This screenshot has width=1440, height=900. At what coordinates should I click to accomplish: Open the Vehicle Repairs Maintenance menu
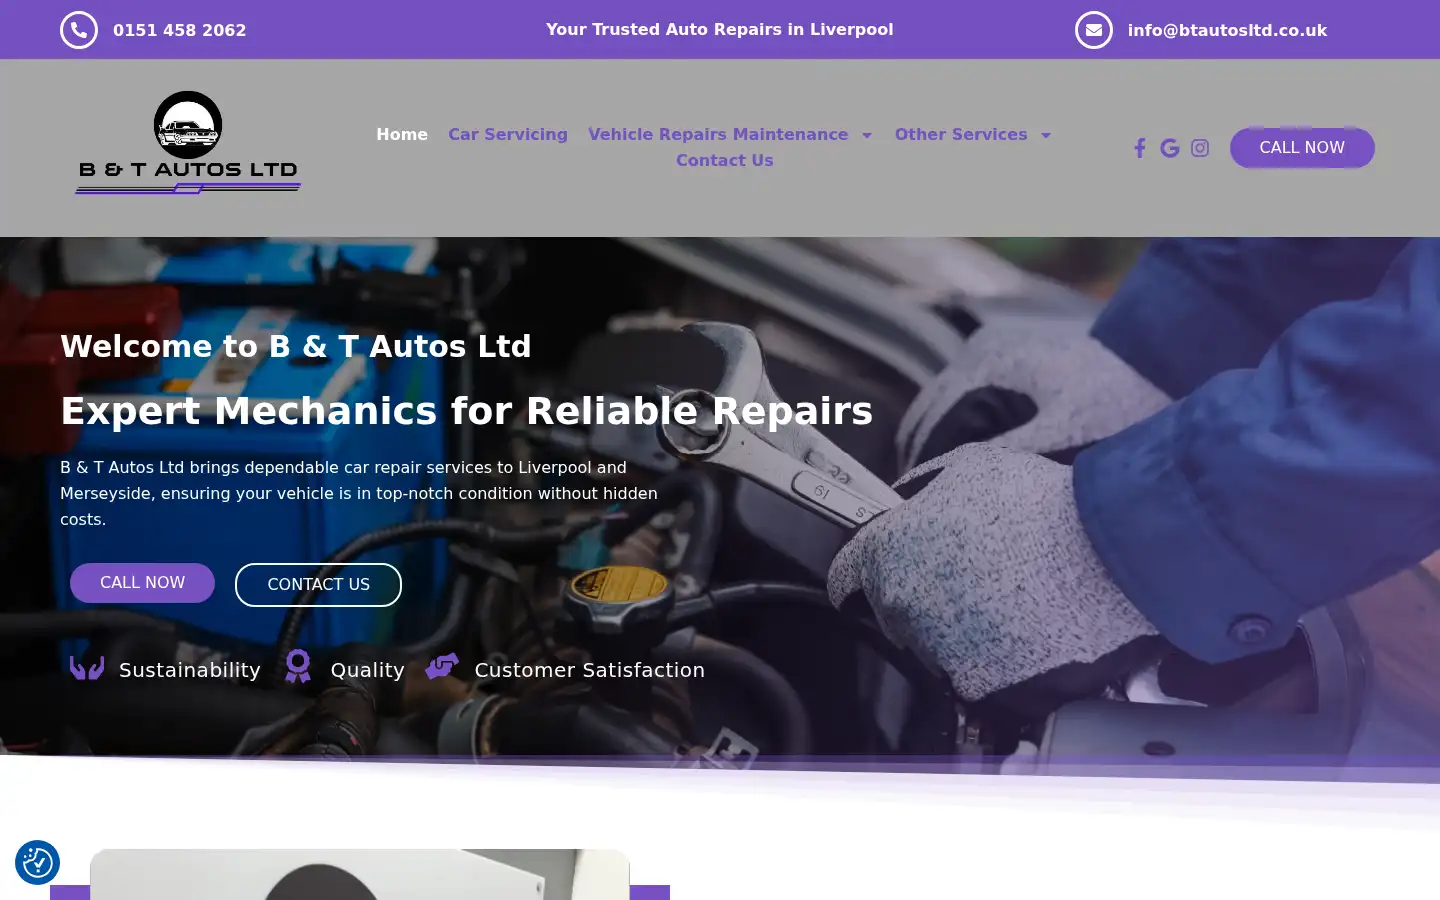click(x=718, y=134)
